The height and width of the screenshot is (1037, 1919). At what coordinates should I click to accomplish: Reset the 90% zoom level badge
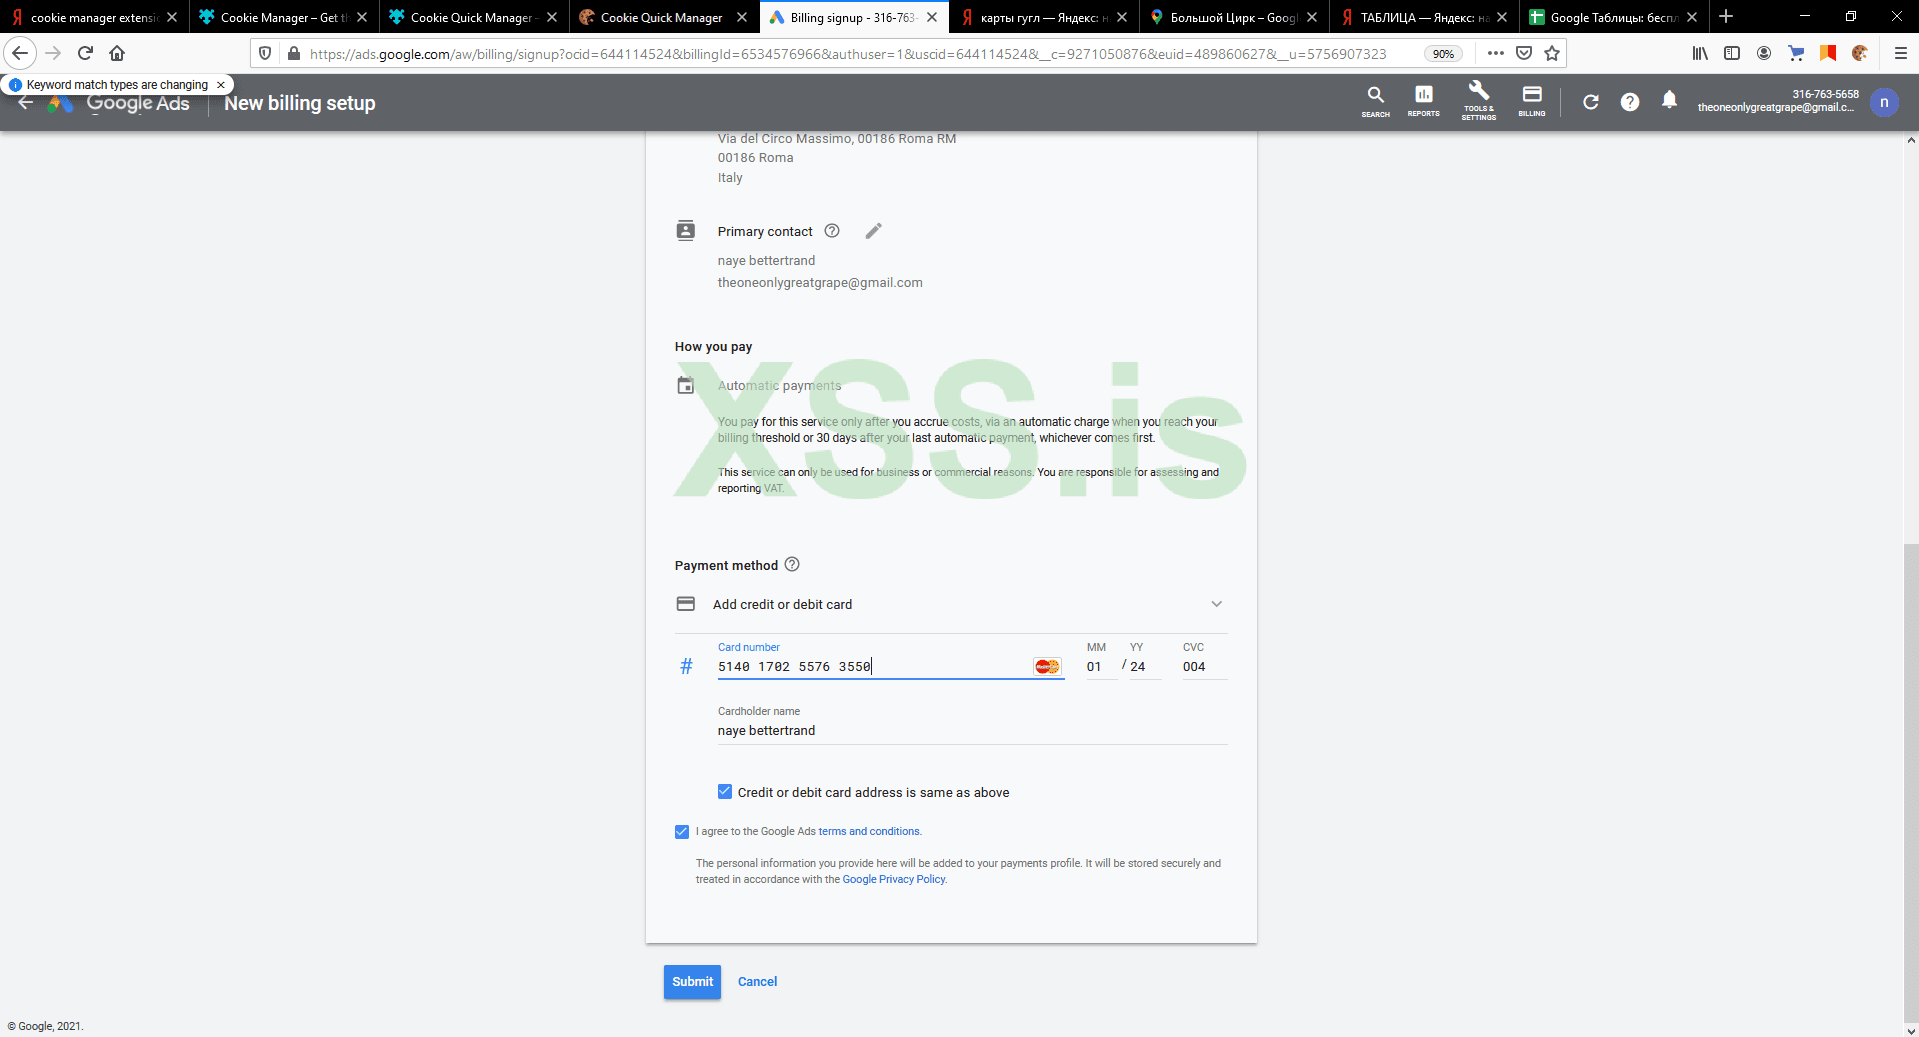pyautogui.click(x=1443, y=54)
